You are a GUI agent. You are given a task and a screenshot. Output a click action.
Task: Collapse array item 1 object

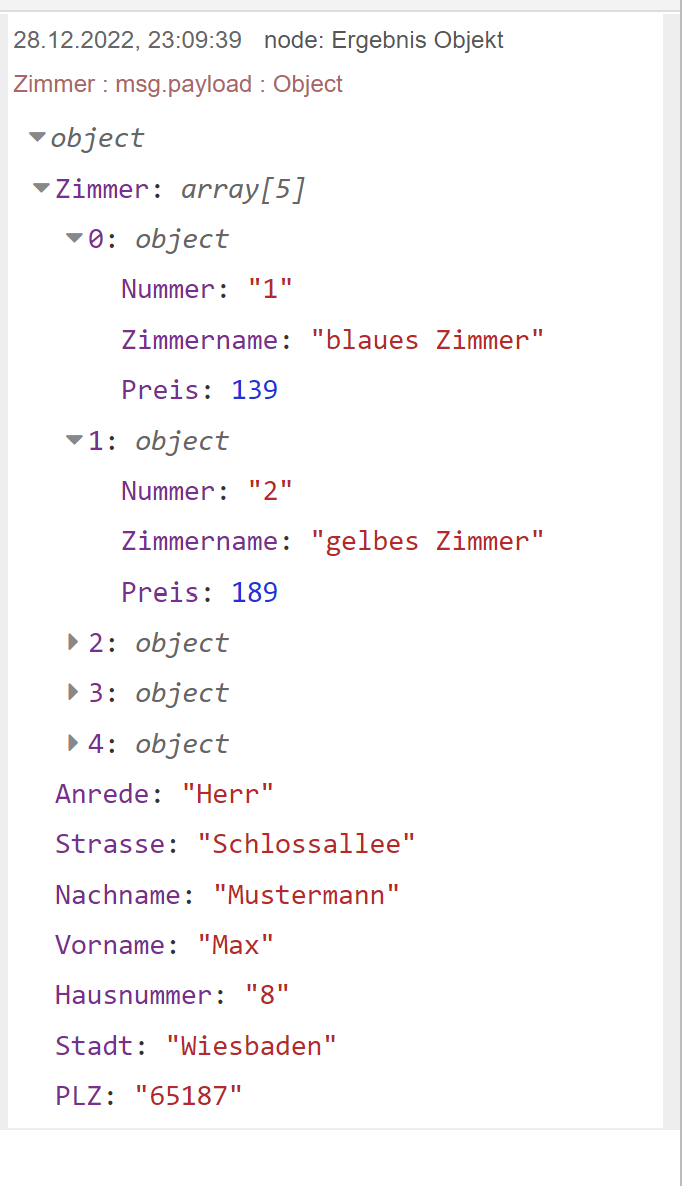(74, 440)
